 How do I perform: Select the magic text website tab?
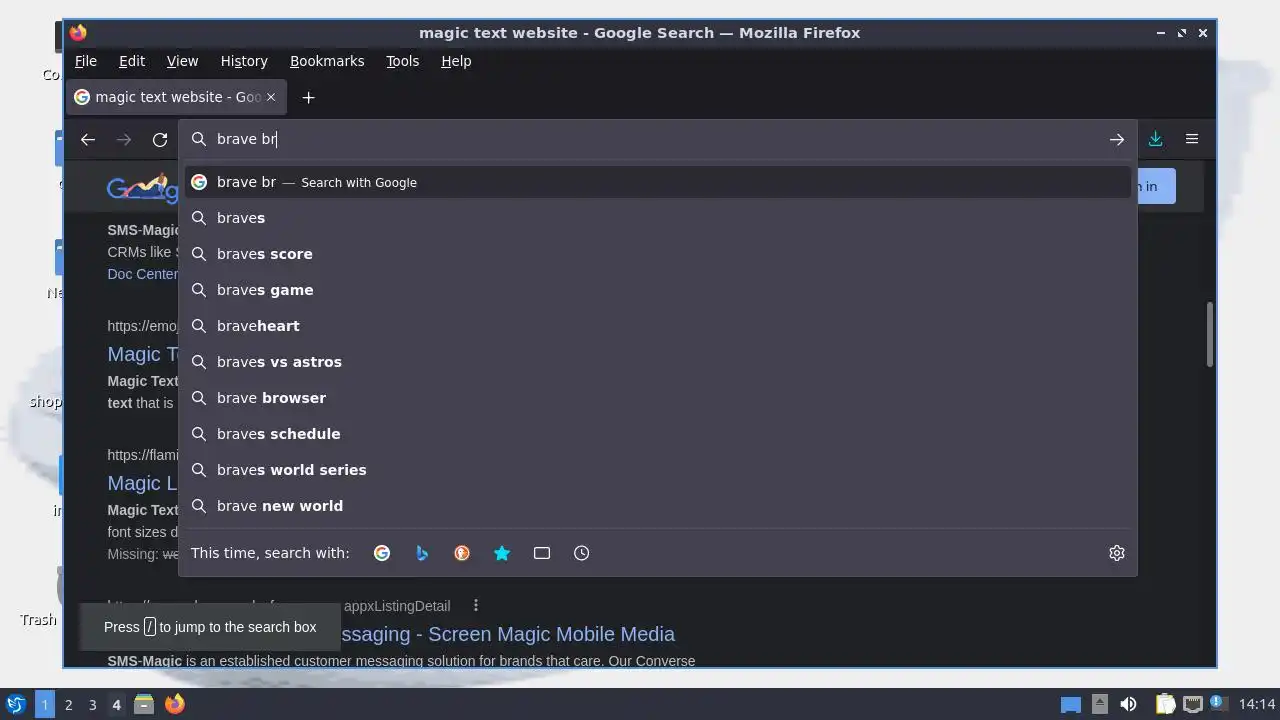click(177, 97)
